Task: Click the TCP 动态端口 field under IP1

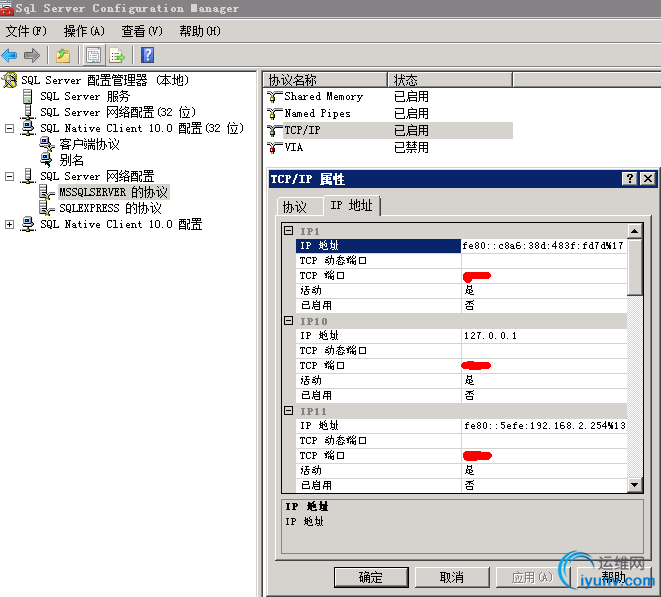Action: [544, 261]
